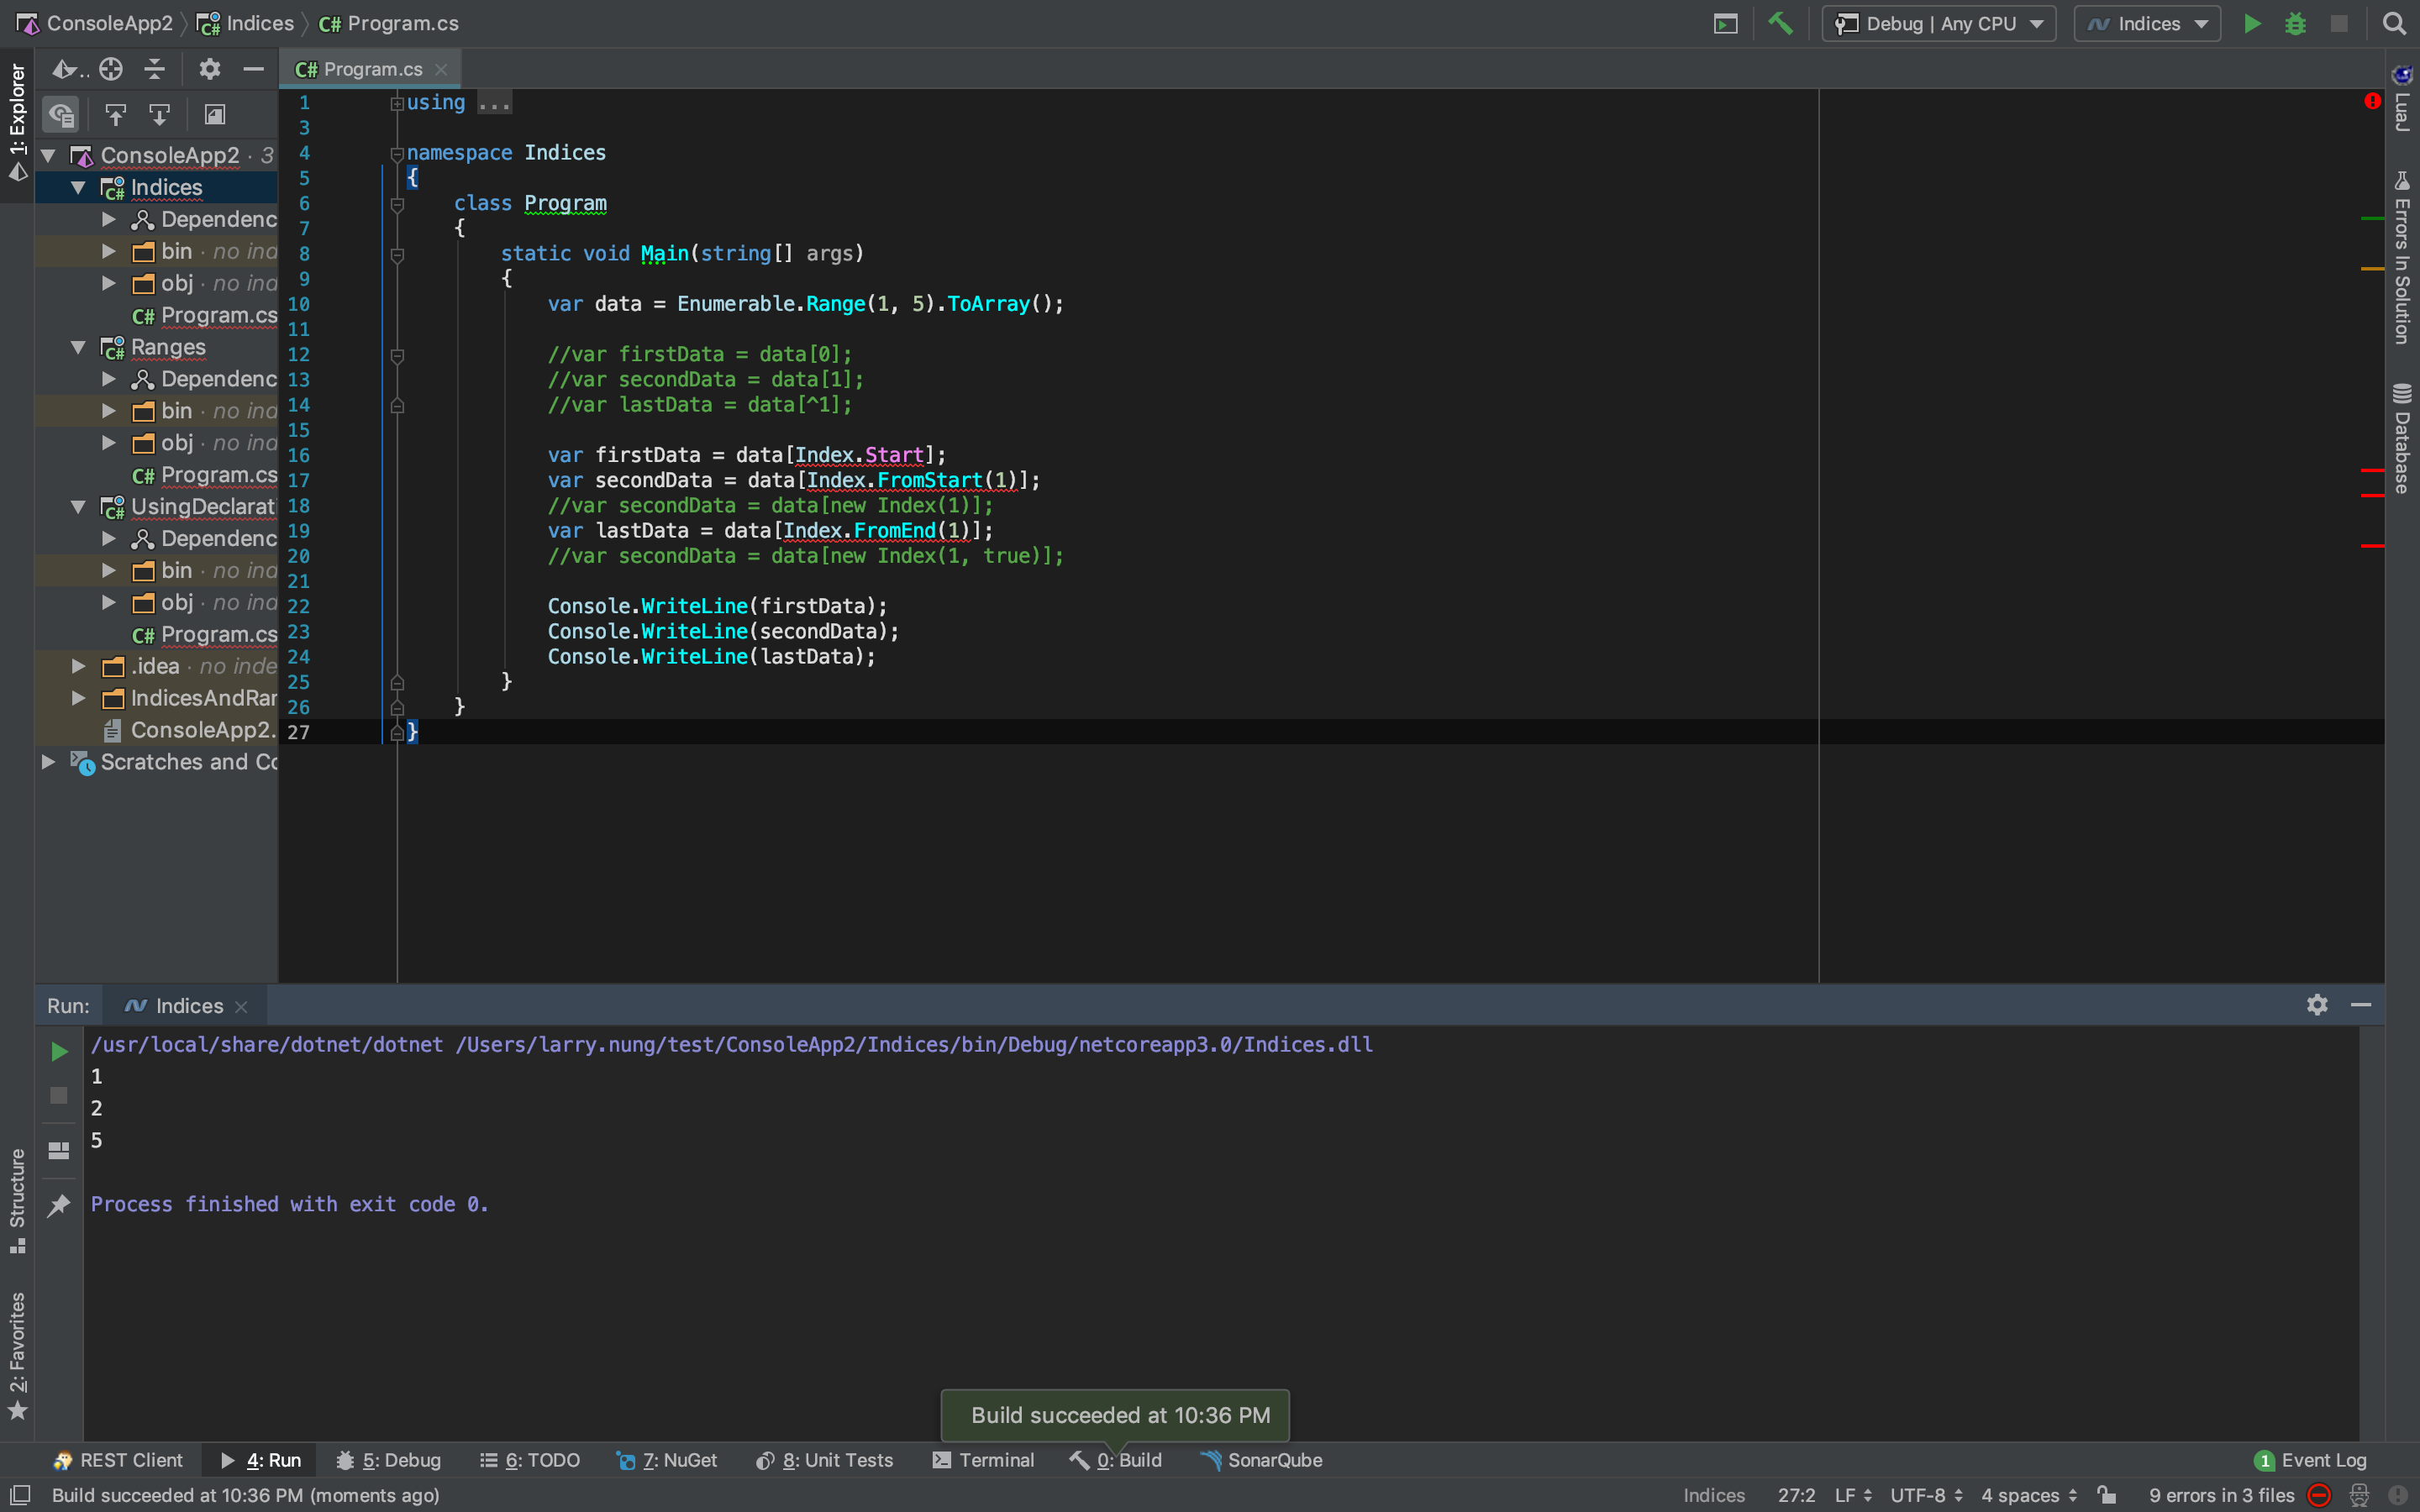Click the red error indicator at the top of the editor stripe
This screenshot has width=2420, height=1512.
(x=2372, y=101)
